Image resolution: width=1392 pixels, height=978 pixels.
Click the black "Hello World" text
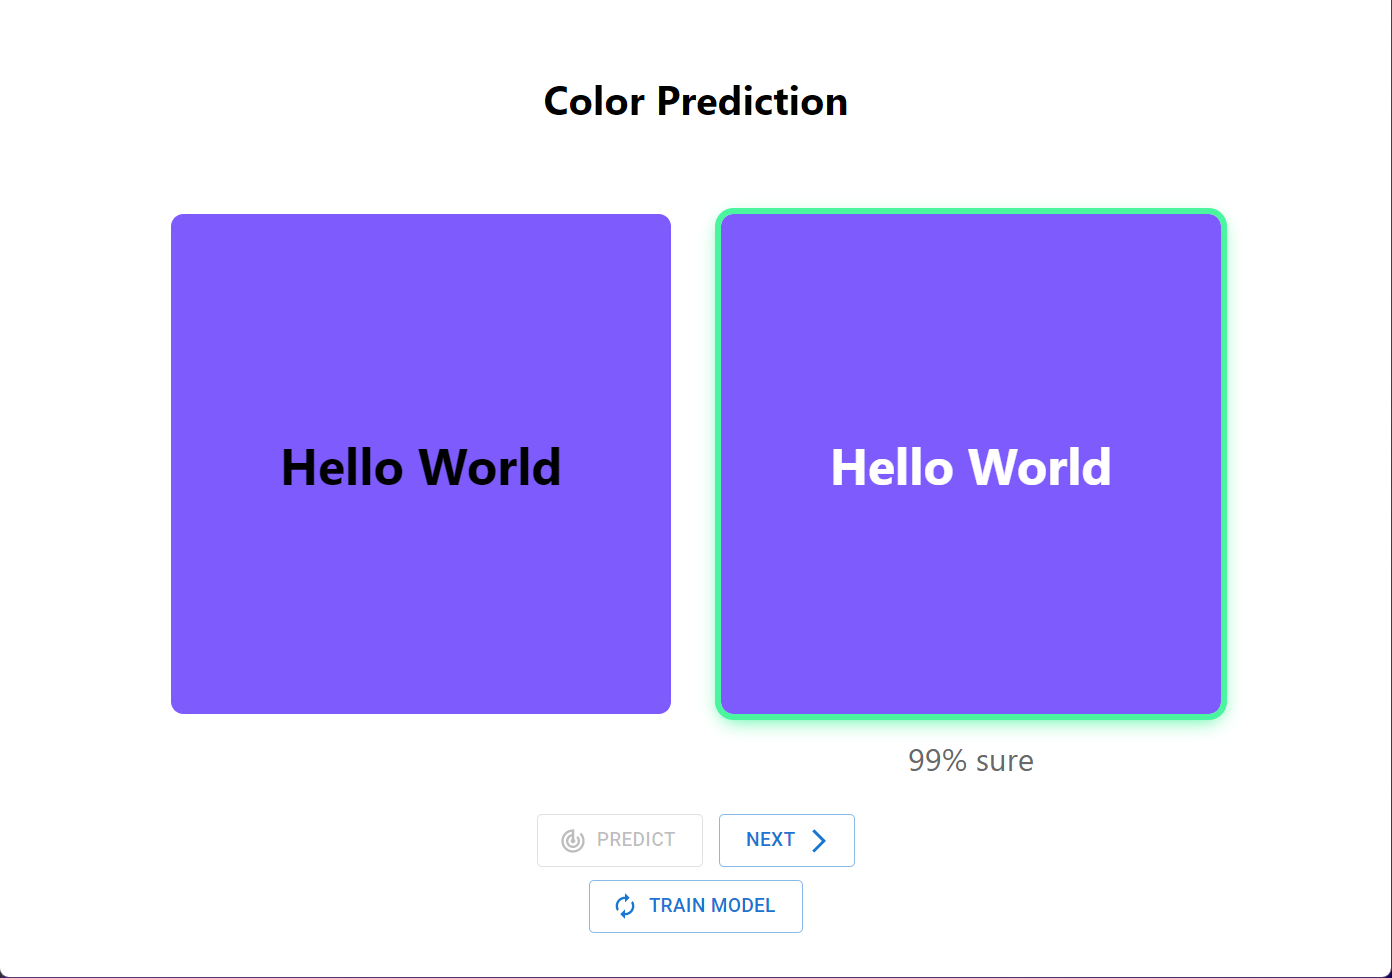pos(421,467)
